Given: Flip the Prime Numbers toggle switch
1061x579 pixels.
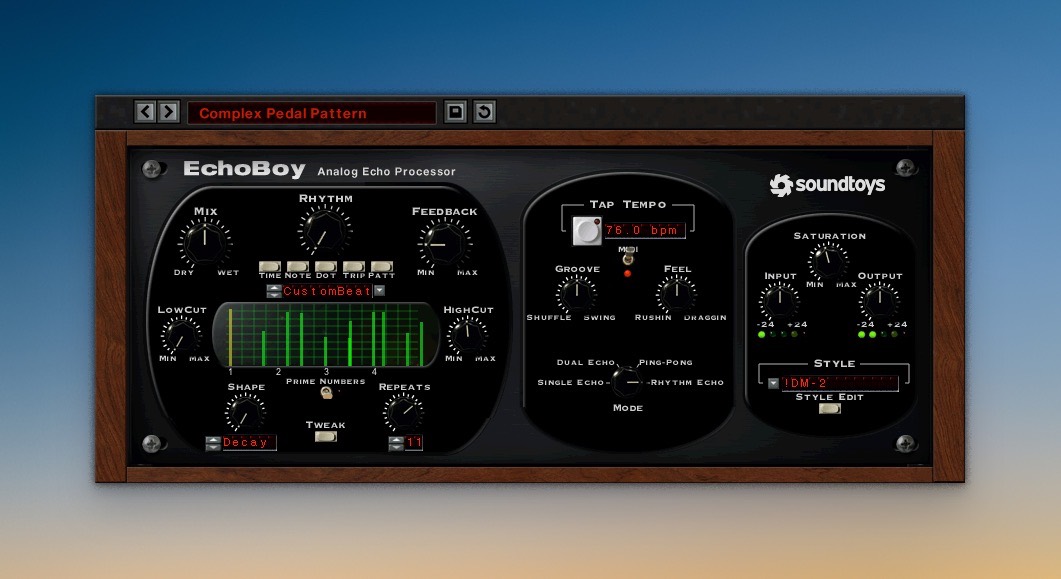Looking at the screenshot, I should (x=326, y=394).
